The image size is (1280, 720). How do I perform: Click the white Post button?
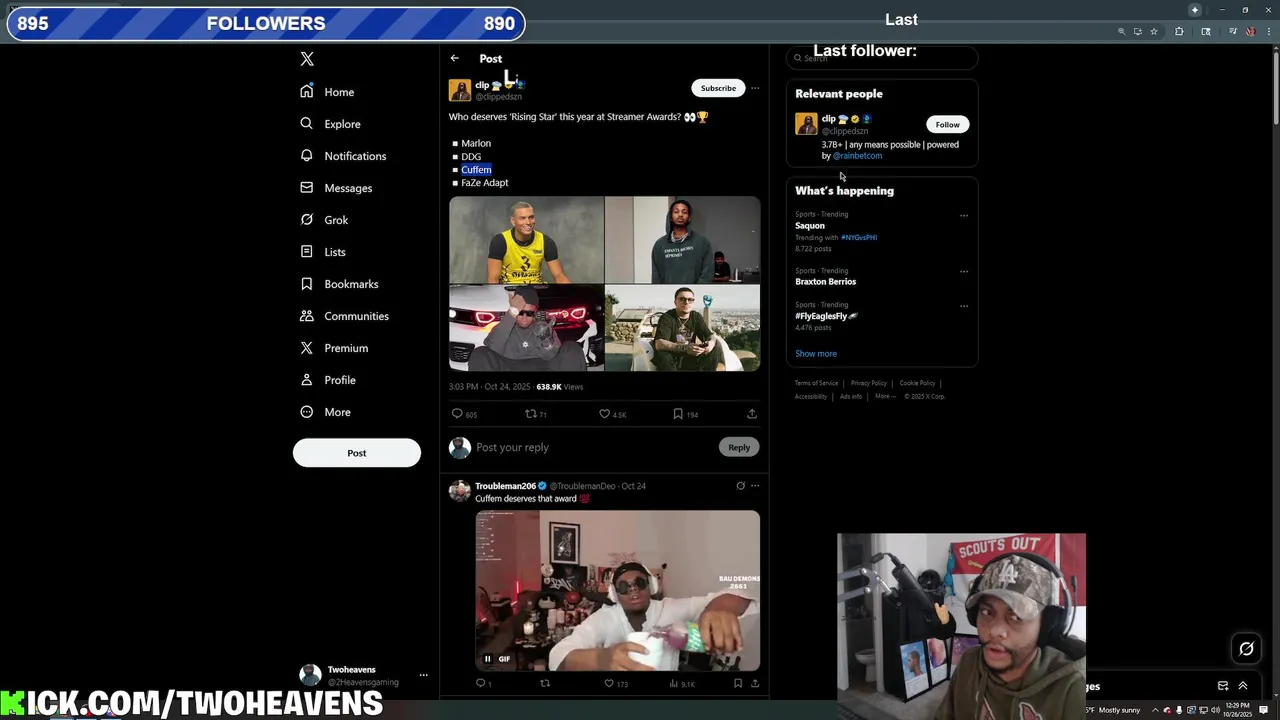pos(357,453)
